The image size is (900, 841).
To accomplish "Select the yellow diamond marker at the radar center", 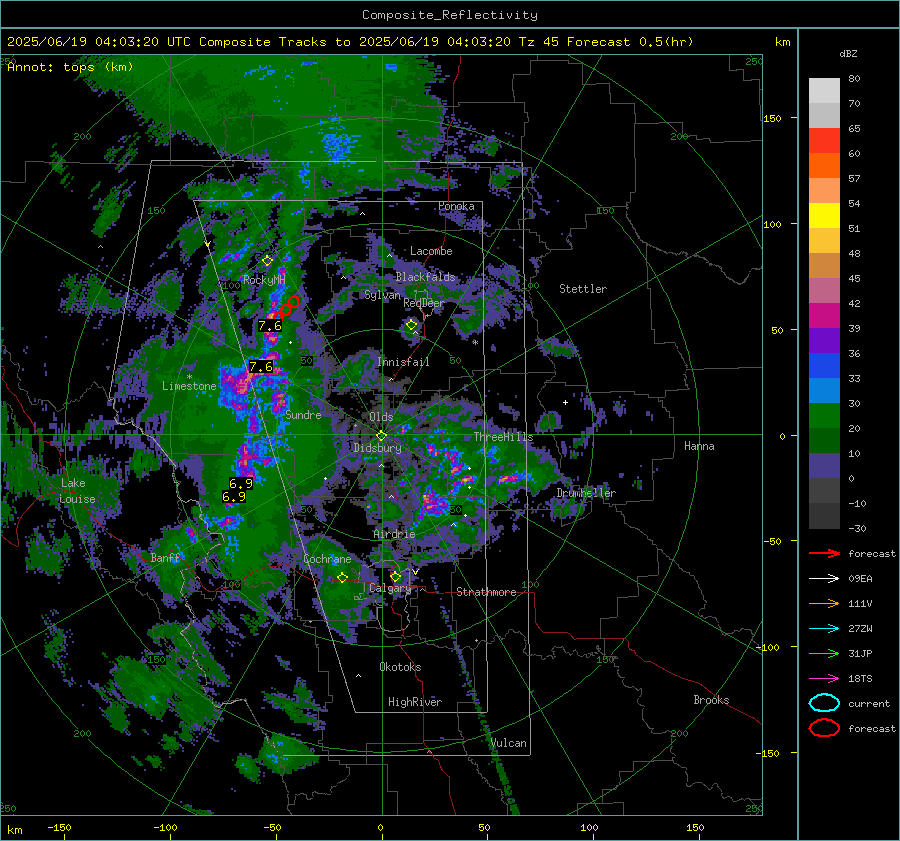I will pos(381,436).
